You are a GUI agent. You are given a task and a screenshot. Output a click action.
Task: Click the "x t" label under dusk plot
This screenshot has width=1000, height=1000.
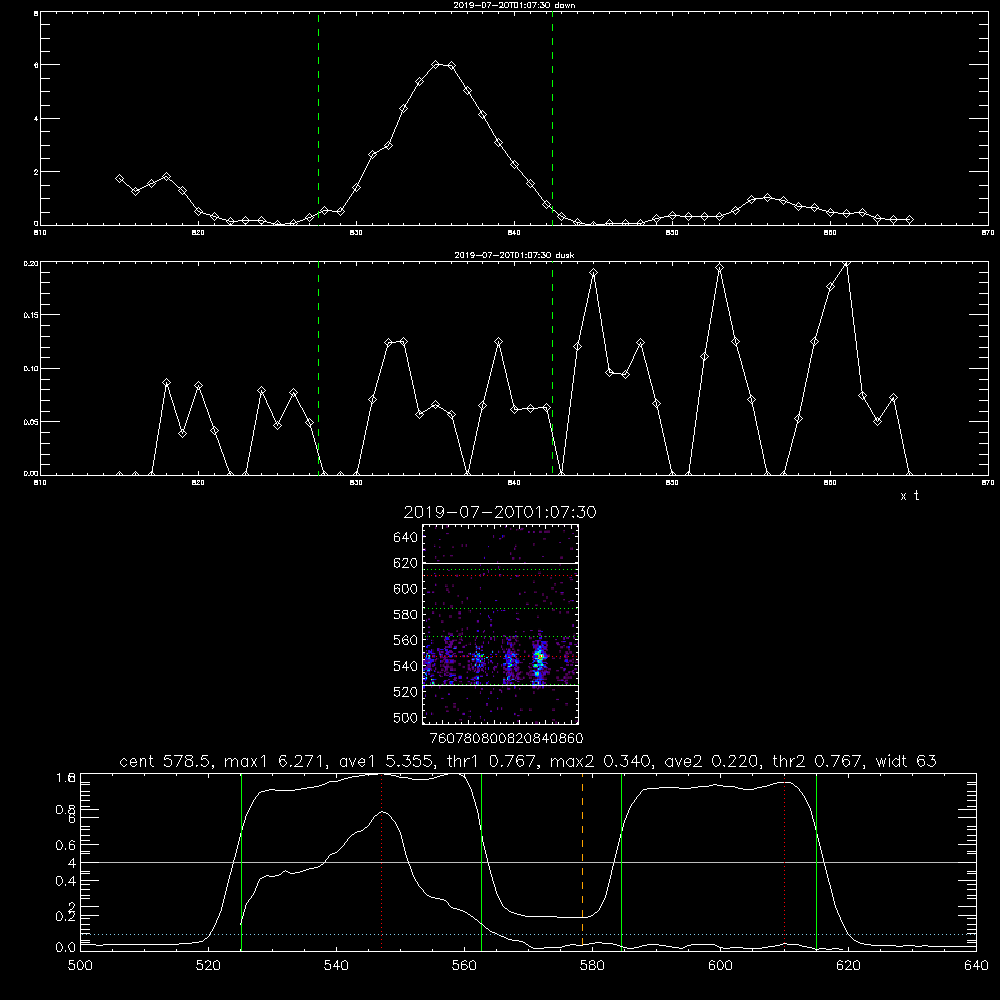(909, 496)
